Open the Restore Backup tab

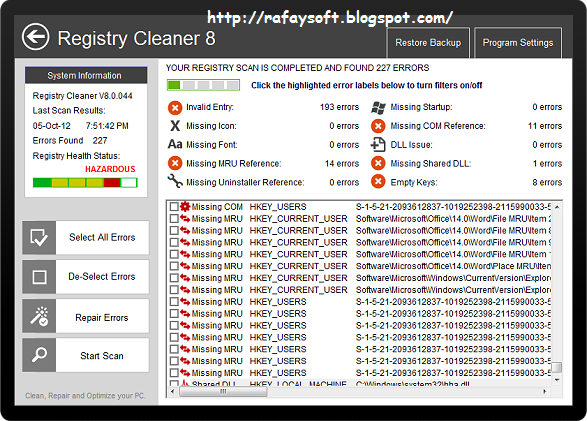click(x=428, y=43)
